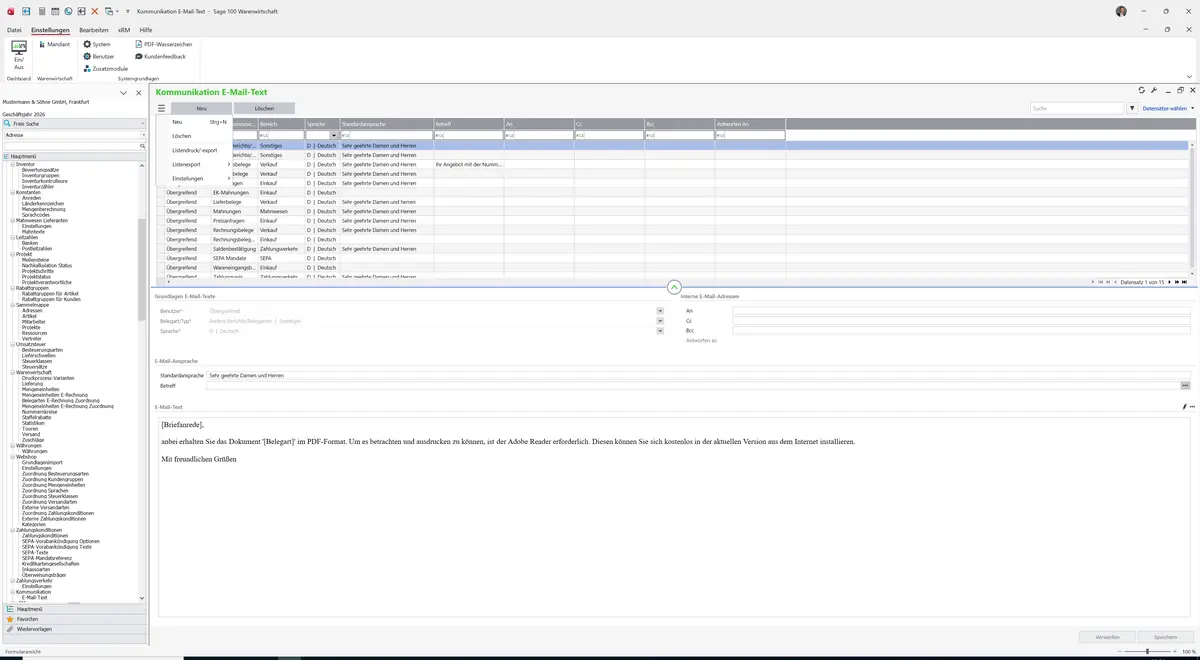Screen dimensions: 1200x660
Task: Click the calendar icon in quick access toolbar
Action: (54, 11)
